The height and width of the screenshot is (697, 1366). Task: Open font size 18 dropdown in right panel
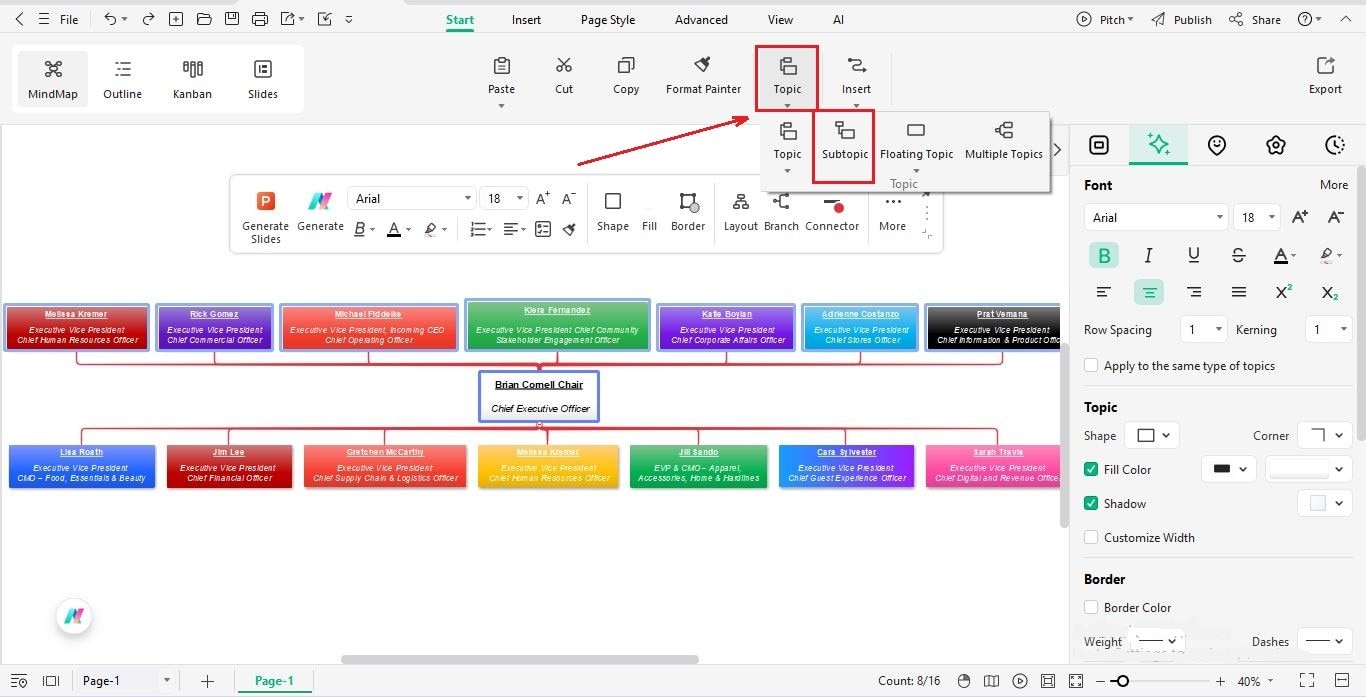(1257, 217)
